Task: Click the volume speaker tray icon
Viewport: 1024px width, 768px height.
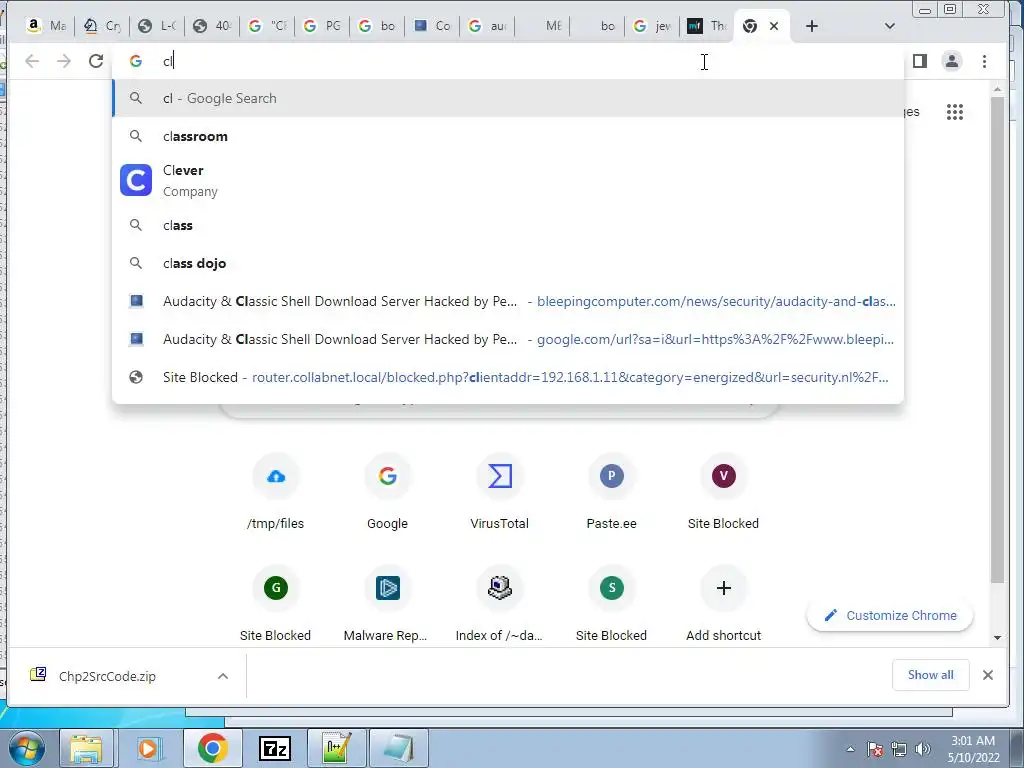Action: click(x=922, y=749)
